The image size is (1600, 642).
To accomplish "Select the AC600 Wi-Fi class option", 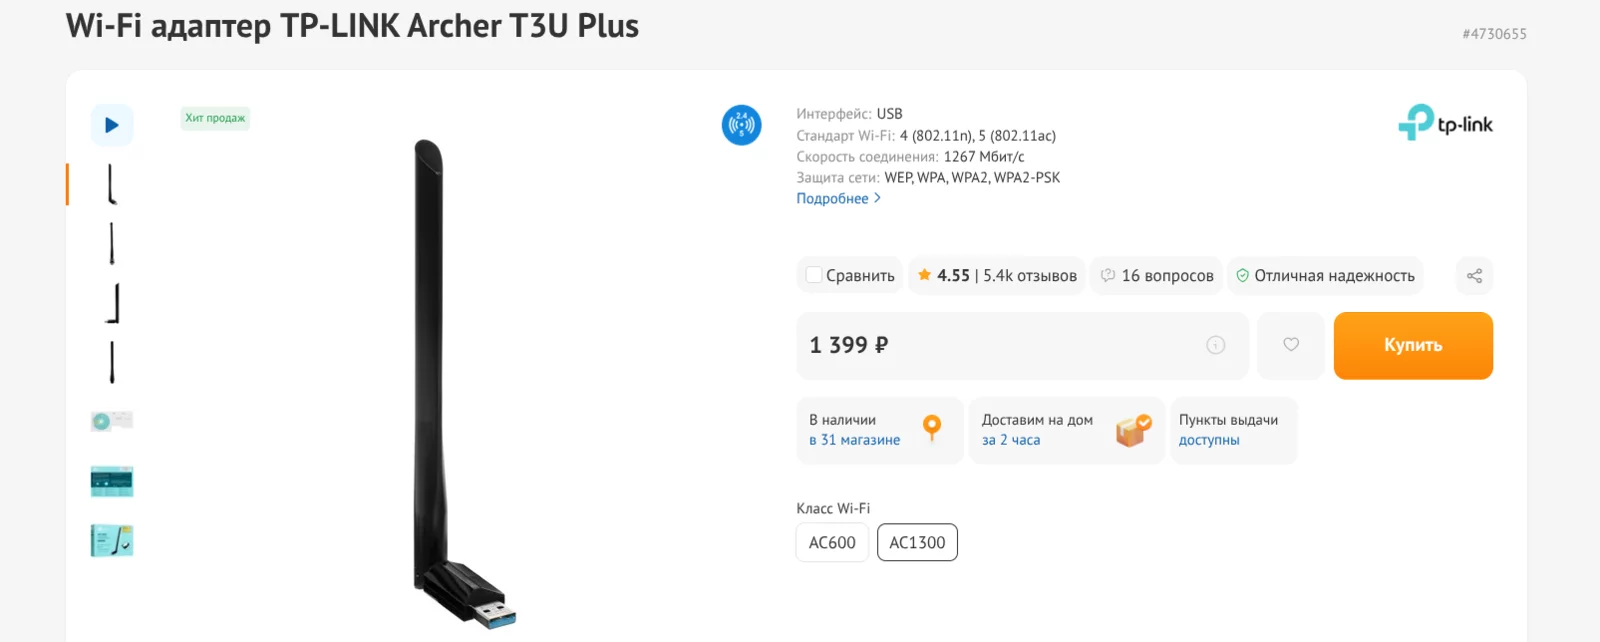I will pos(832,543).
